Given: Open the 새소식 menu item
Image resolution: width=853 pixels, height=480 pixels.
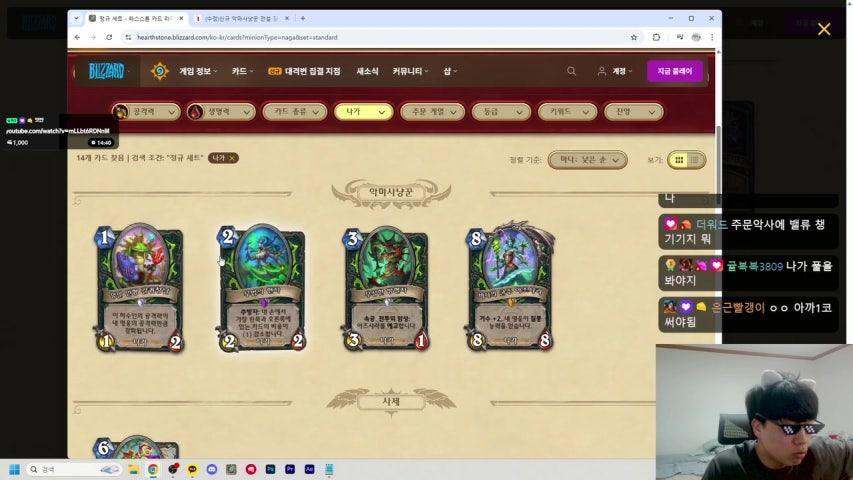Looking at the screenshot, I should (x=367, y=71).
